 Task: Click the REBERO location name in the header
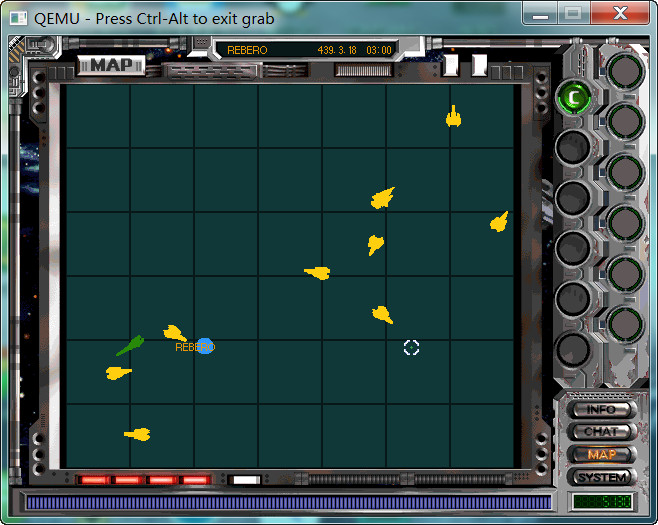tap(247, 50)
